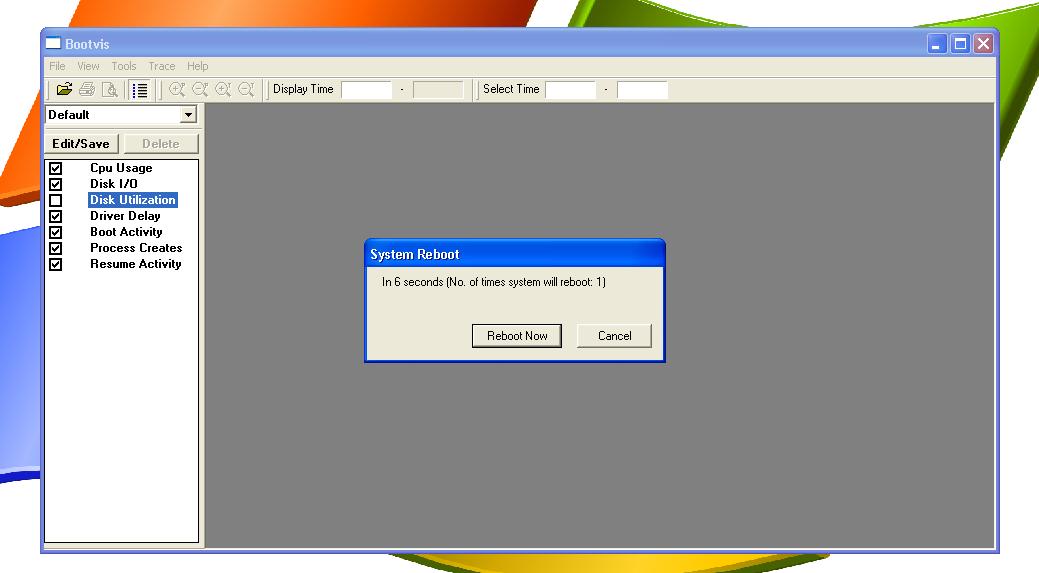
Task: Uncheck the Driver Delay checkbox
Action: coord(56,216)
